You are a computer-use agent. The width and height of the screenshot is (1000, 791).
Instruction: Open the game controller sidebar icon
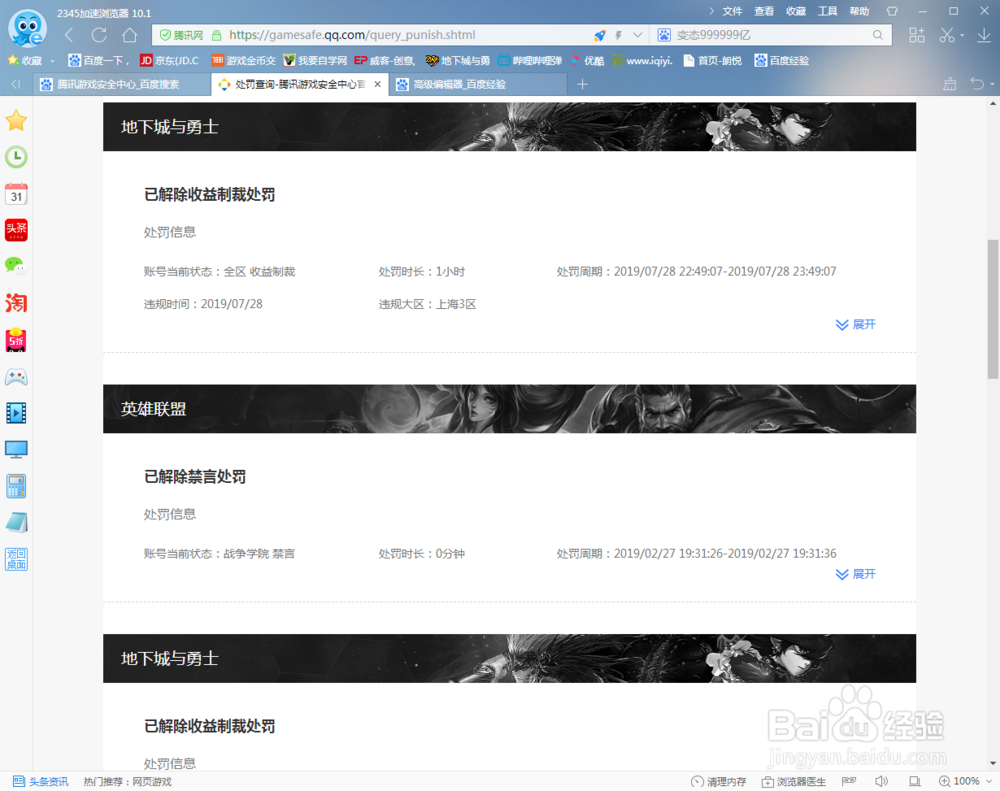(16, 377)
